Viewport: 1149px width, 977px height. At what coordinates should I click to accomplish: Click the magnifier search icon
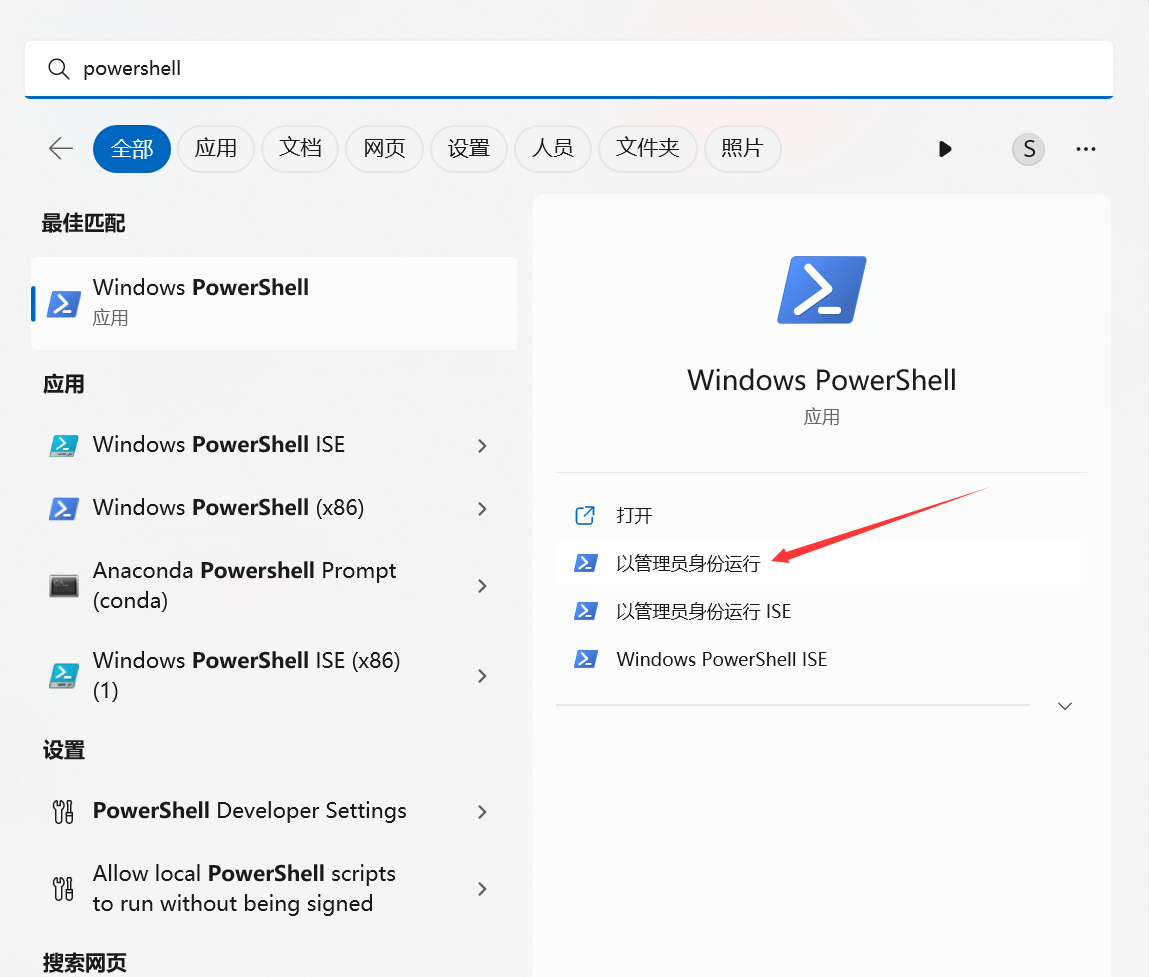tap(58, 69)
